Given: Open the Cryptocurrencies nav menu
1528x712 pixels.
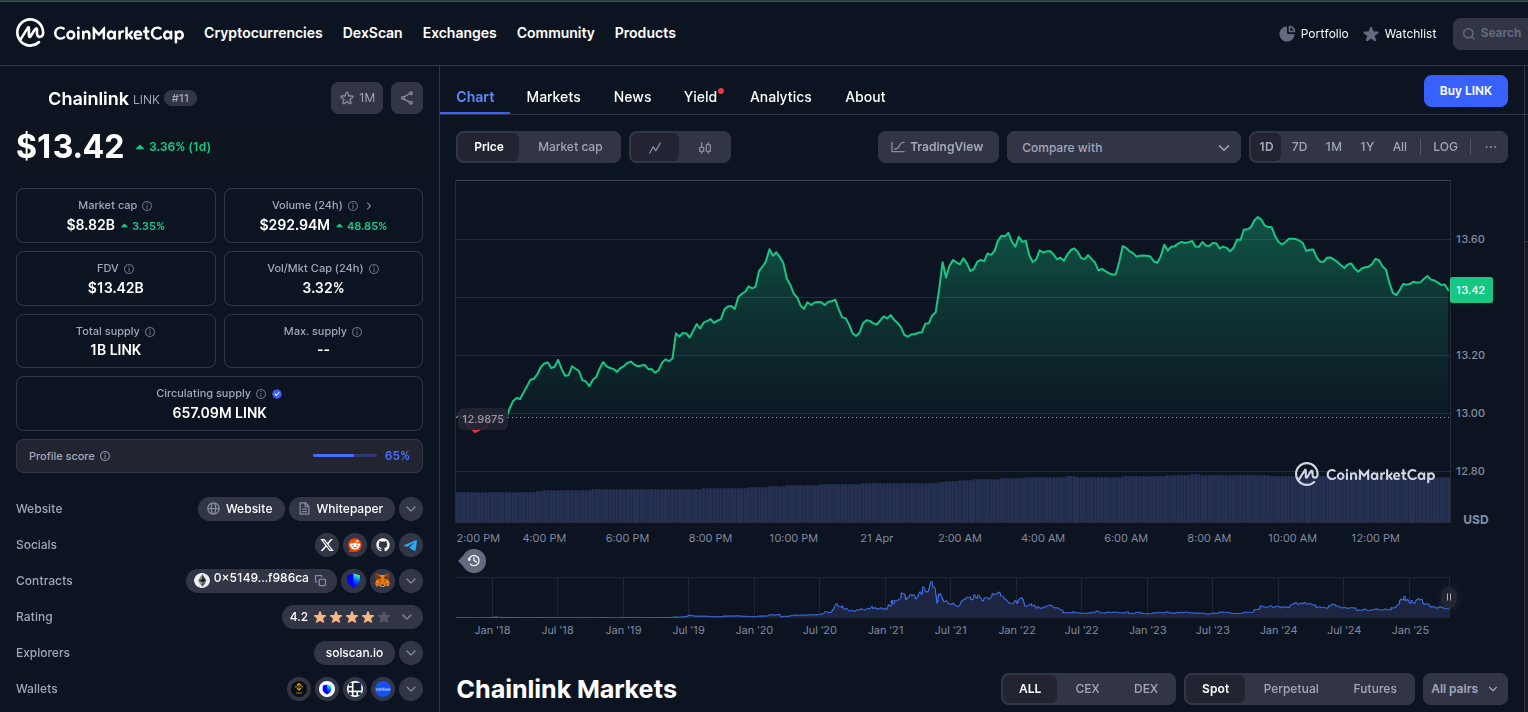Looking at the screenshot, I should tap(263, 33).
